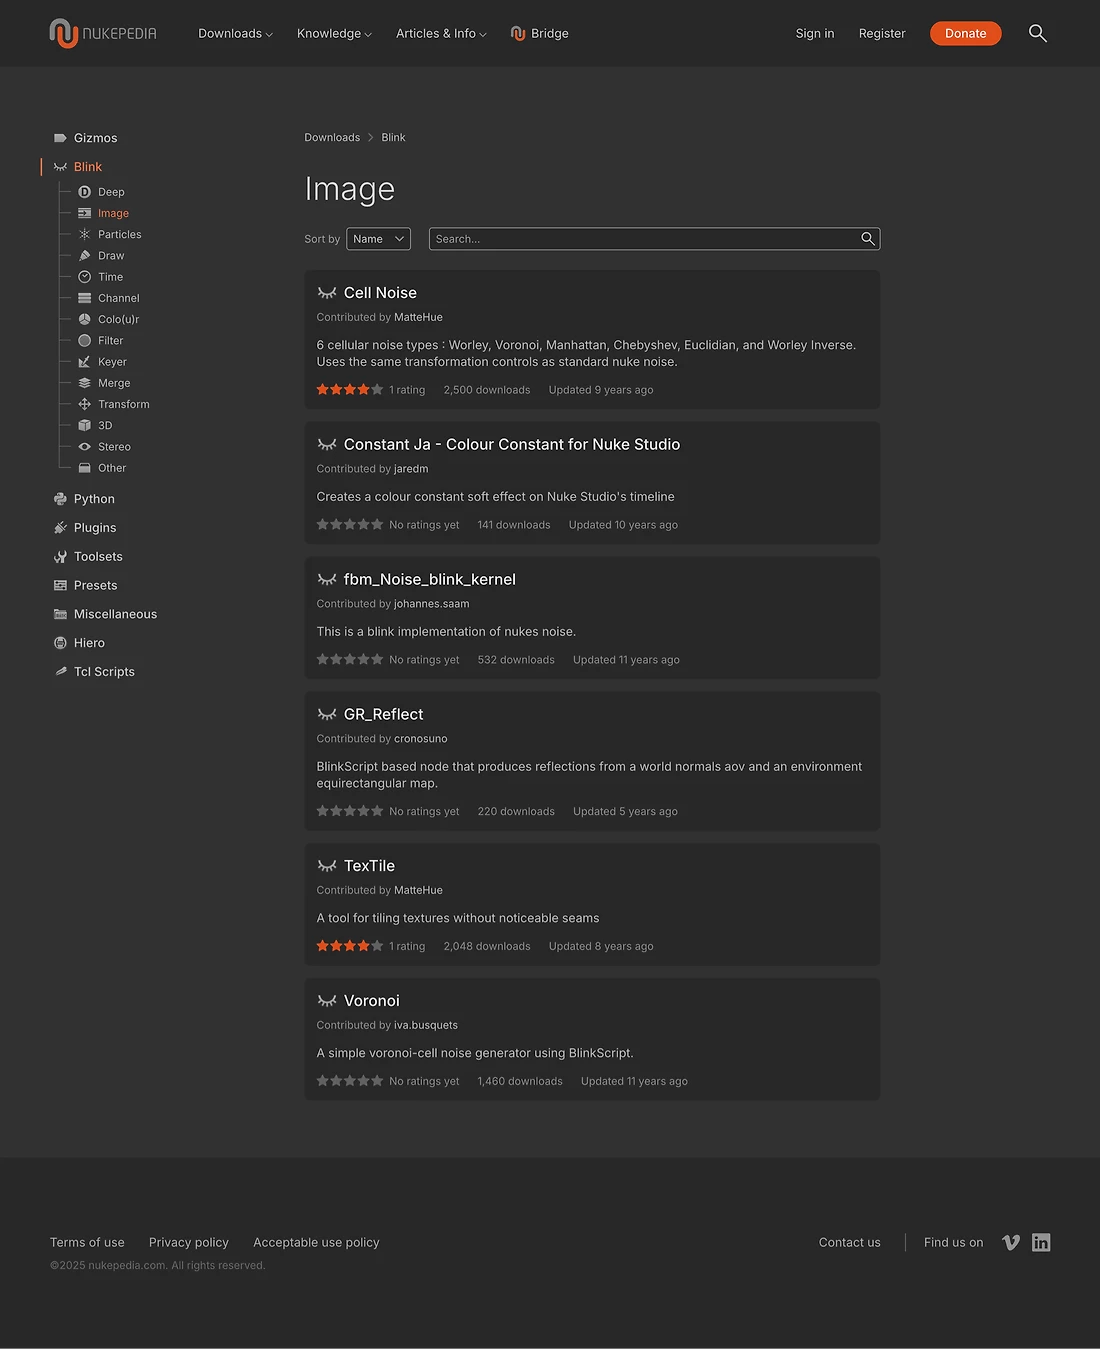
Task: Open the Python section icon in sidebar
Action: click(60, 498)
